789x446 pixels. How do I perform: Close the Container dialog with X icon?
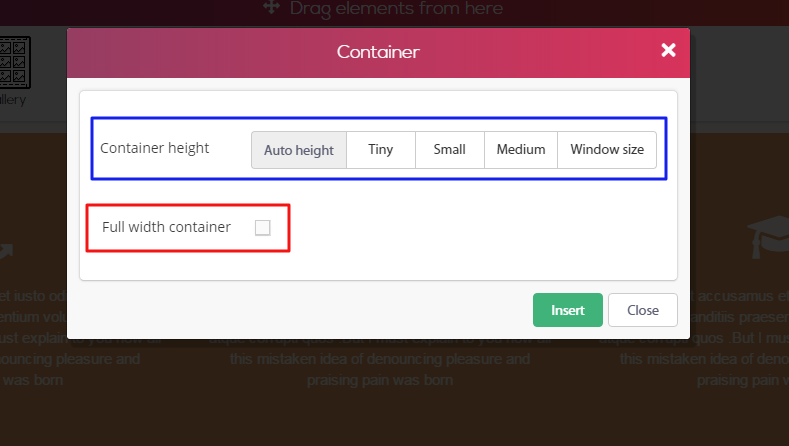coord(668,50)
